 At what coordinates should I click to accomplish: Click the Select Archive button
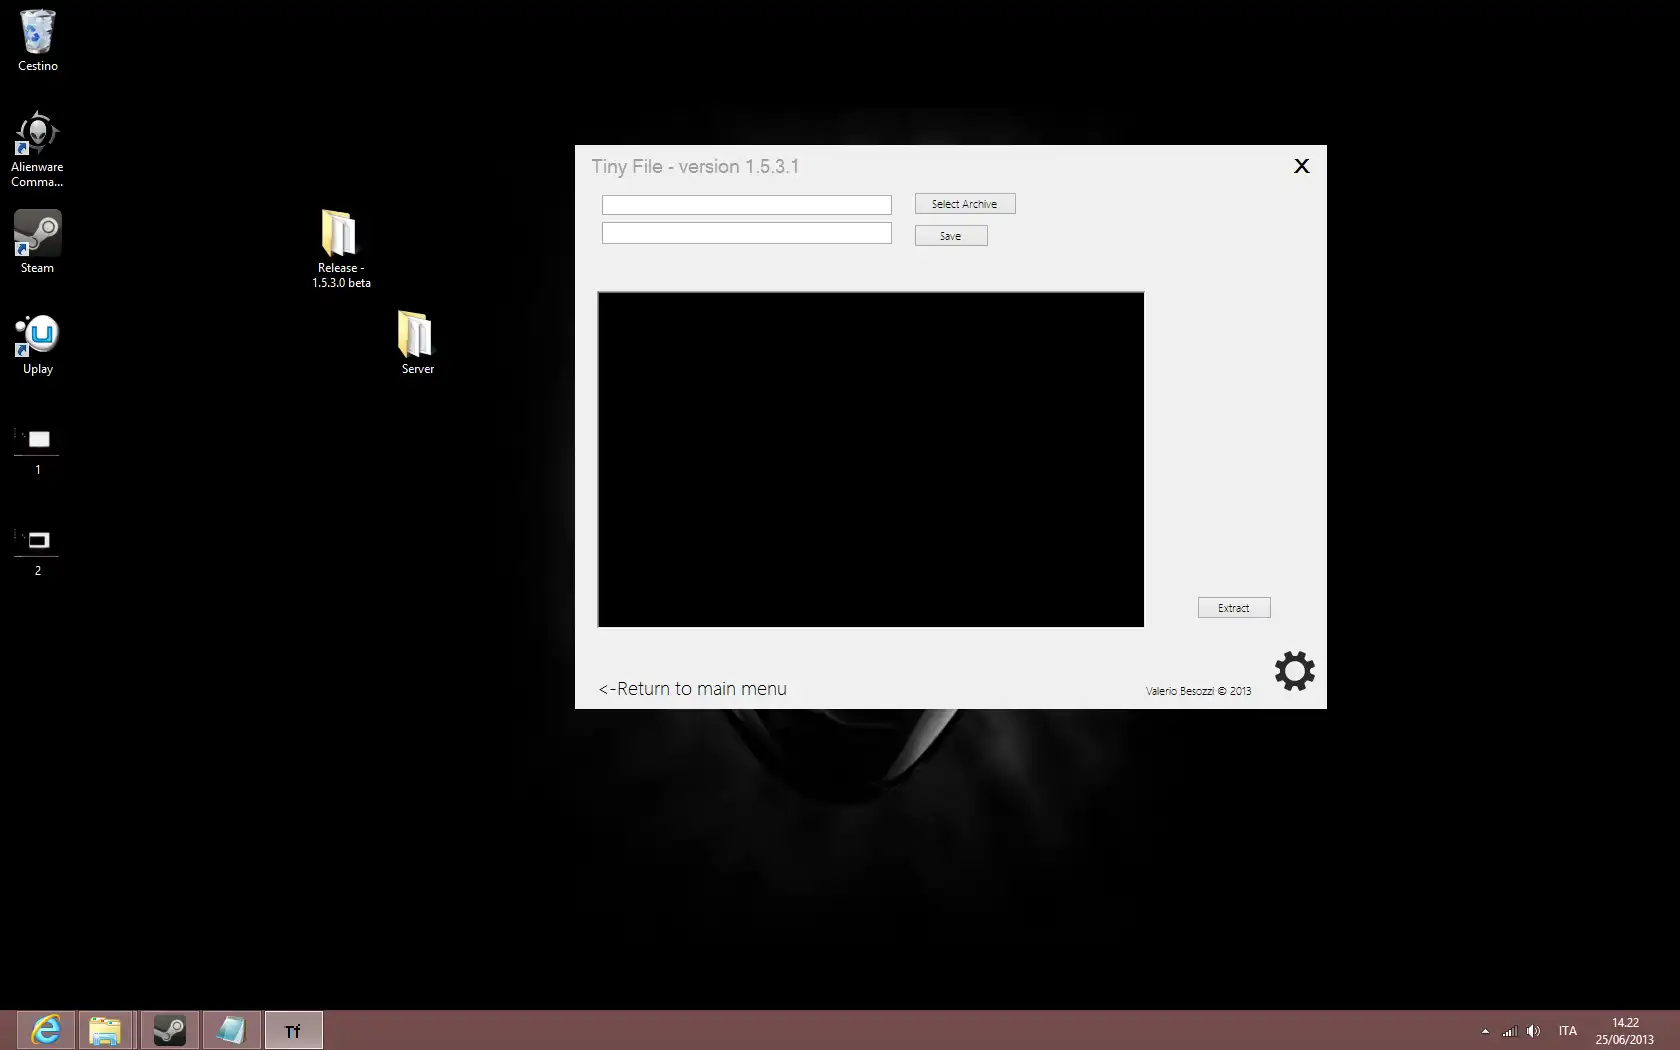(965, 204)
